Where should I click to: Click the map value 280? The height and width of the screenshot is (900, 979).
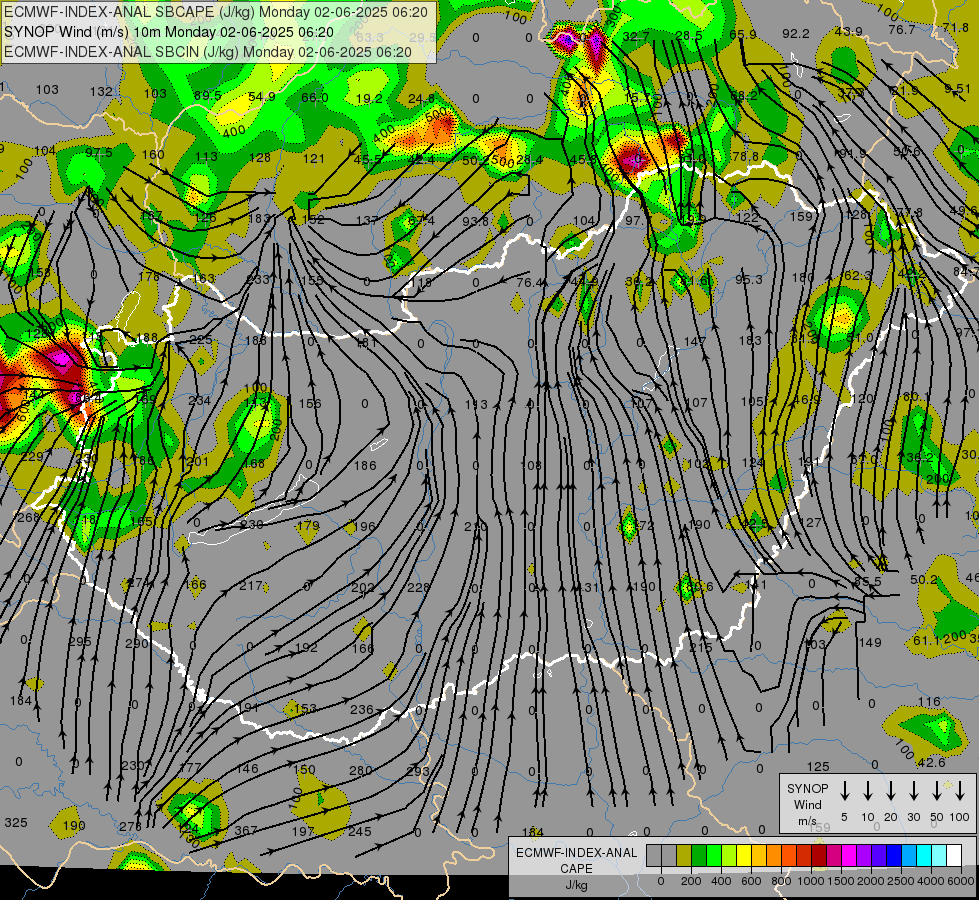click(x=360, y=770)
